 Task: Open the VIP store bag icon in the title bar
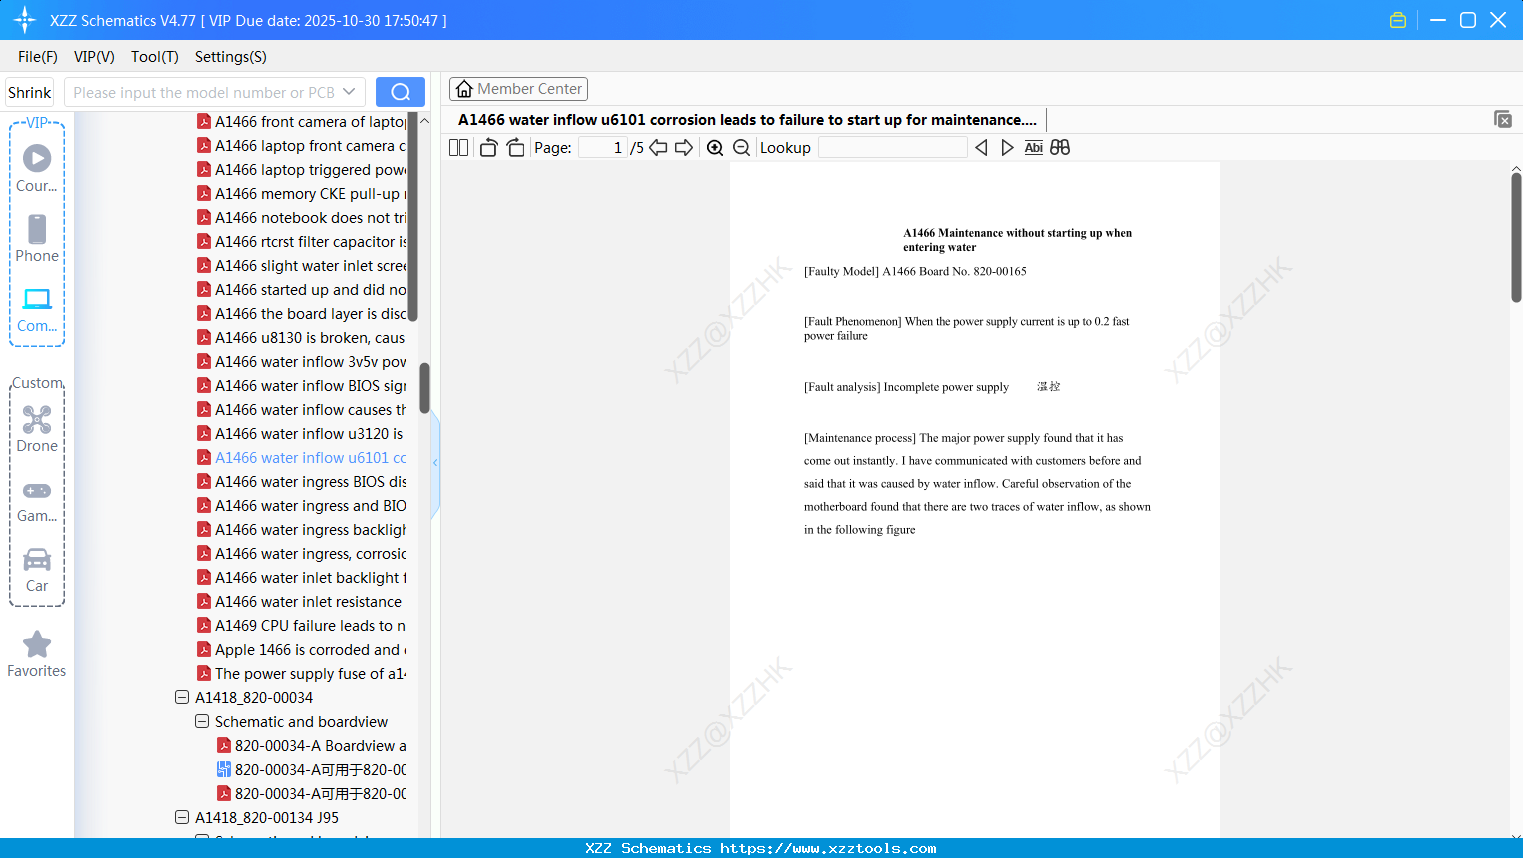[x=1398, y=20]
